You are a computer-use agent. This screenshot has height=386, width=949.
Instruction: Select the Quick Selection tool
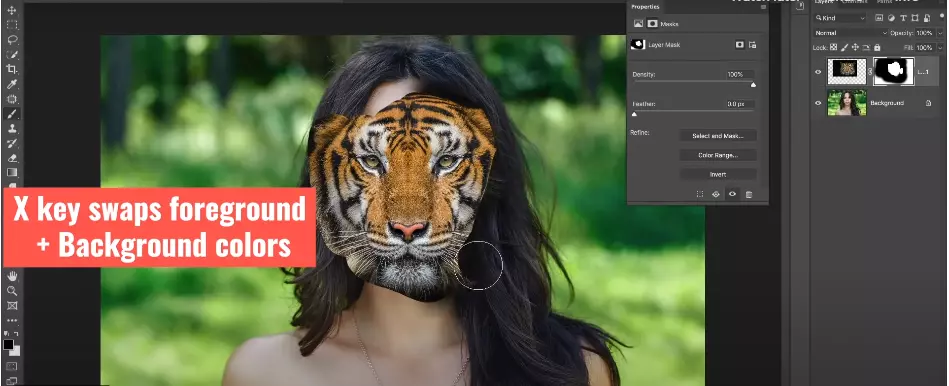coord(11,54)
